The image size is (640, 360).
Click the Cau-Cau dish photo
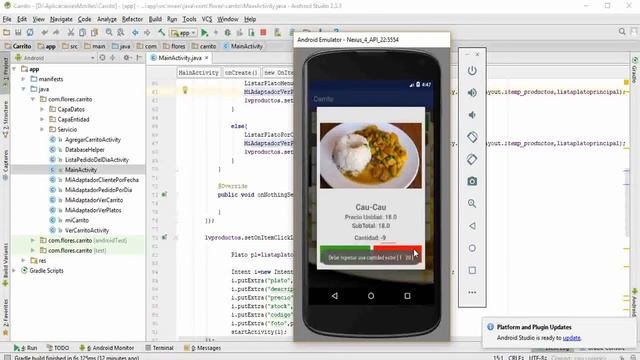pyautogui.click(x=371, y=156)
